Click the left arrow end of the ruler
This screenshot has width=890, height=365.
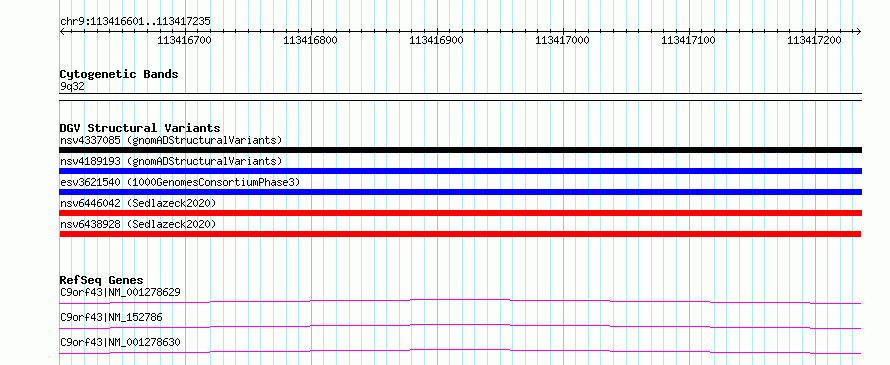coord(62,31)
